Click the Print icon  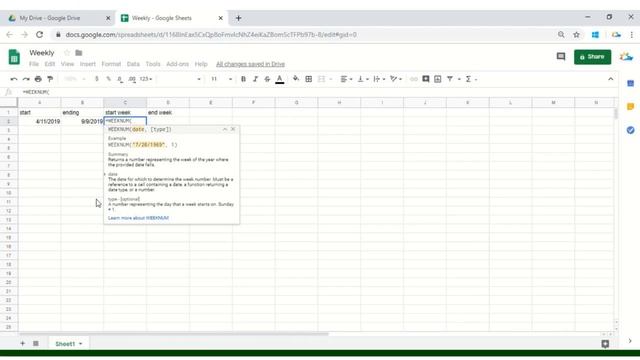[x=38, y=79]
